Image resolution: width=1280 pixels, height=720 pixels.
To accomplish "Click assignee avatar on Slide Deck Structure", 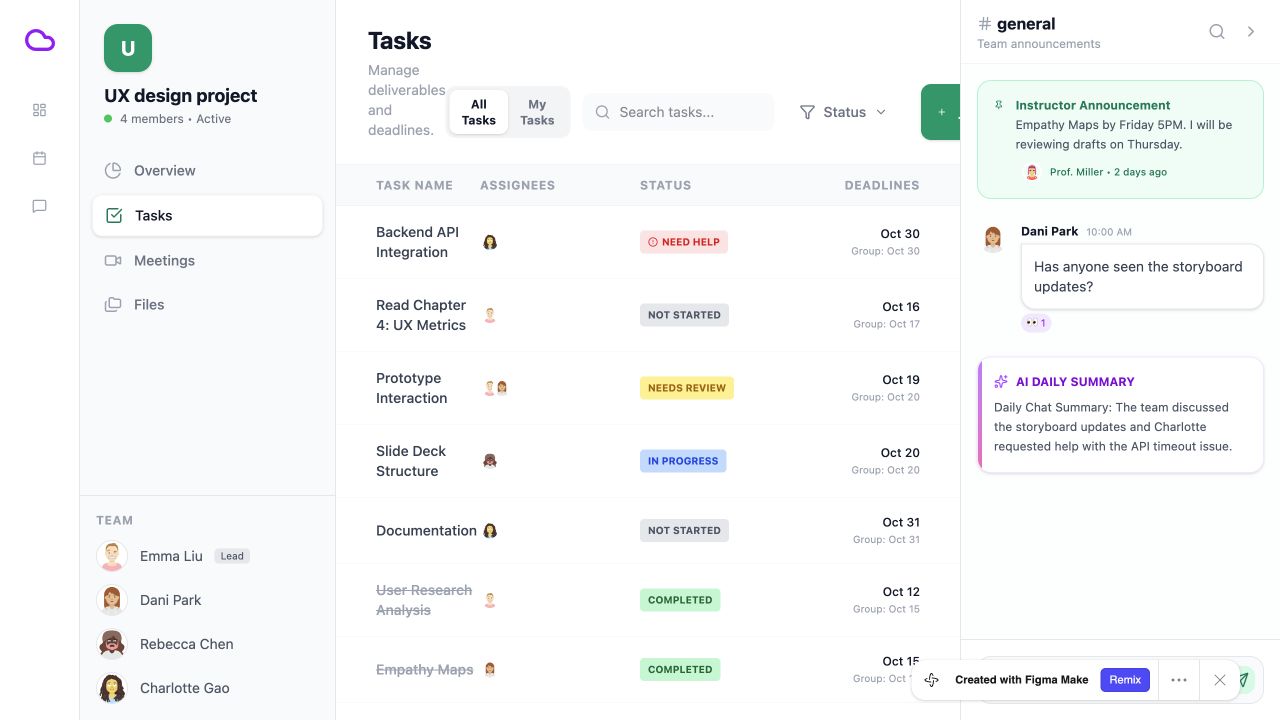I will point(490,461).
